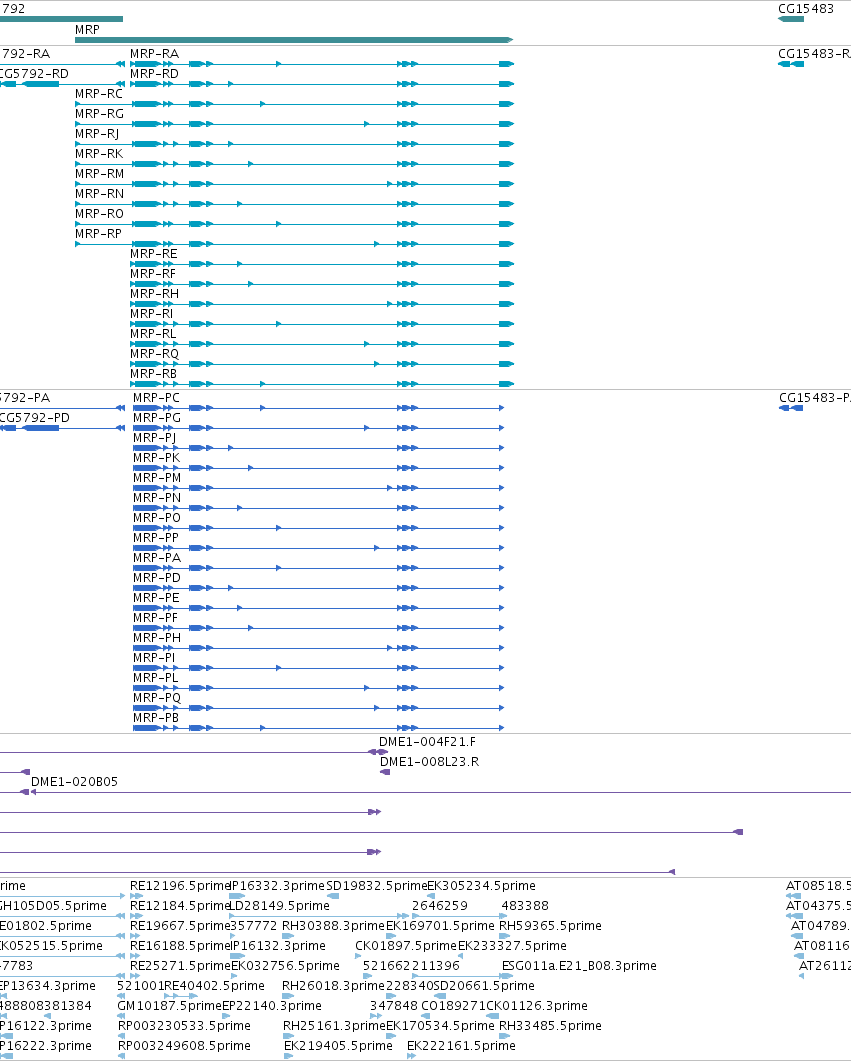The height and width of the screenshot is (1061, 851).
Task: Click the CG5792-RD transcript label
Action: coord(34,74)
